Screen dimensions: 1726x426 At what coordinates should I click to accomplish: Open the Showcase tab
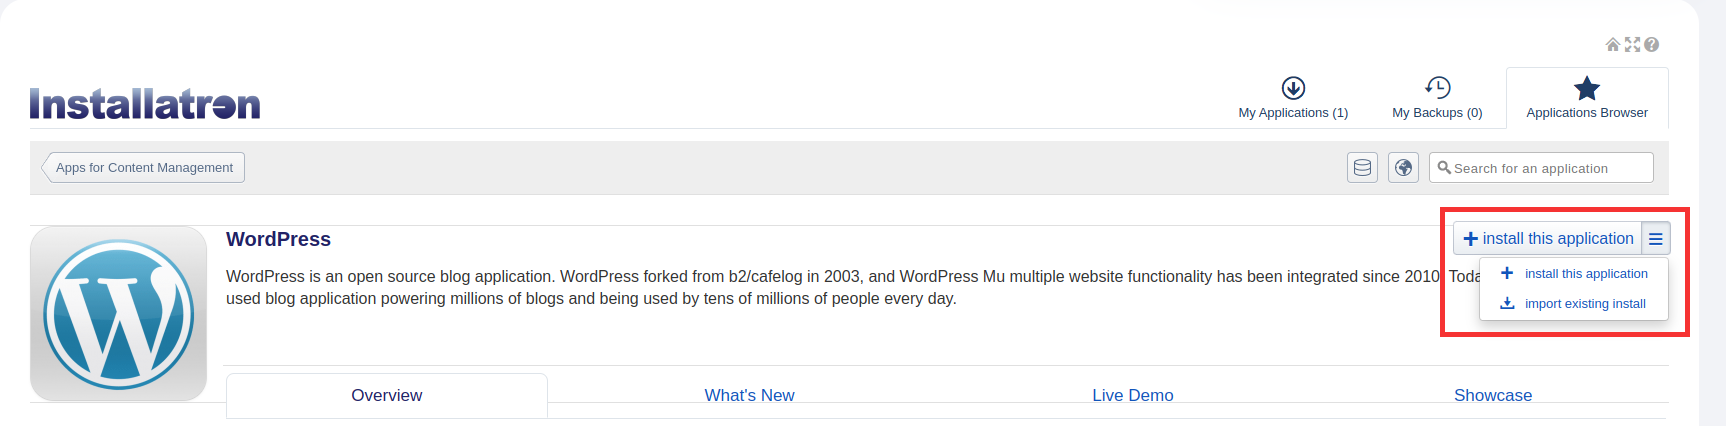click(1493, 396)
